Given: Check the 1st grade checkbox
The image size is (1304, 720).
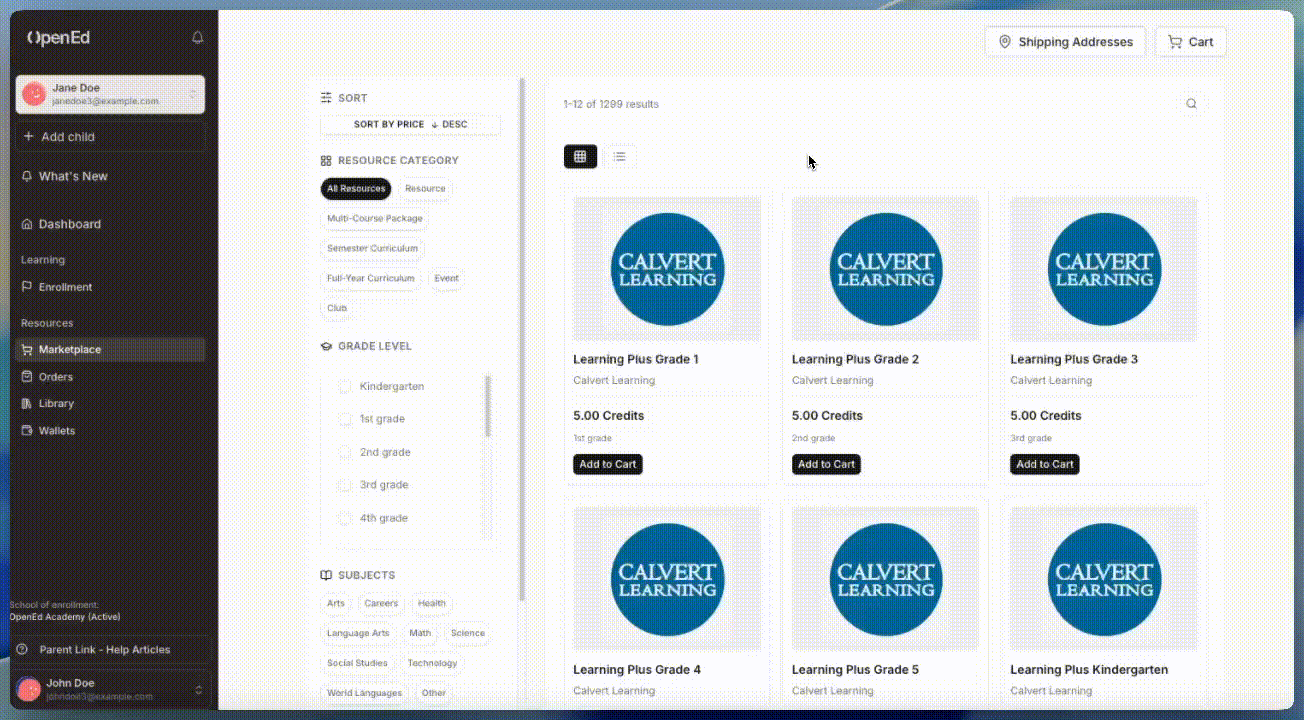Looking at the screenshot, I should coord(345,420).
